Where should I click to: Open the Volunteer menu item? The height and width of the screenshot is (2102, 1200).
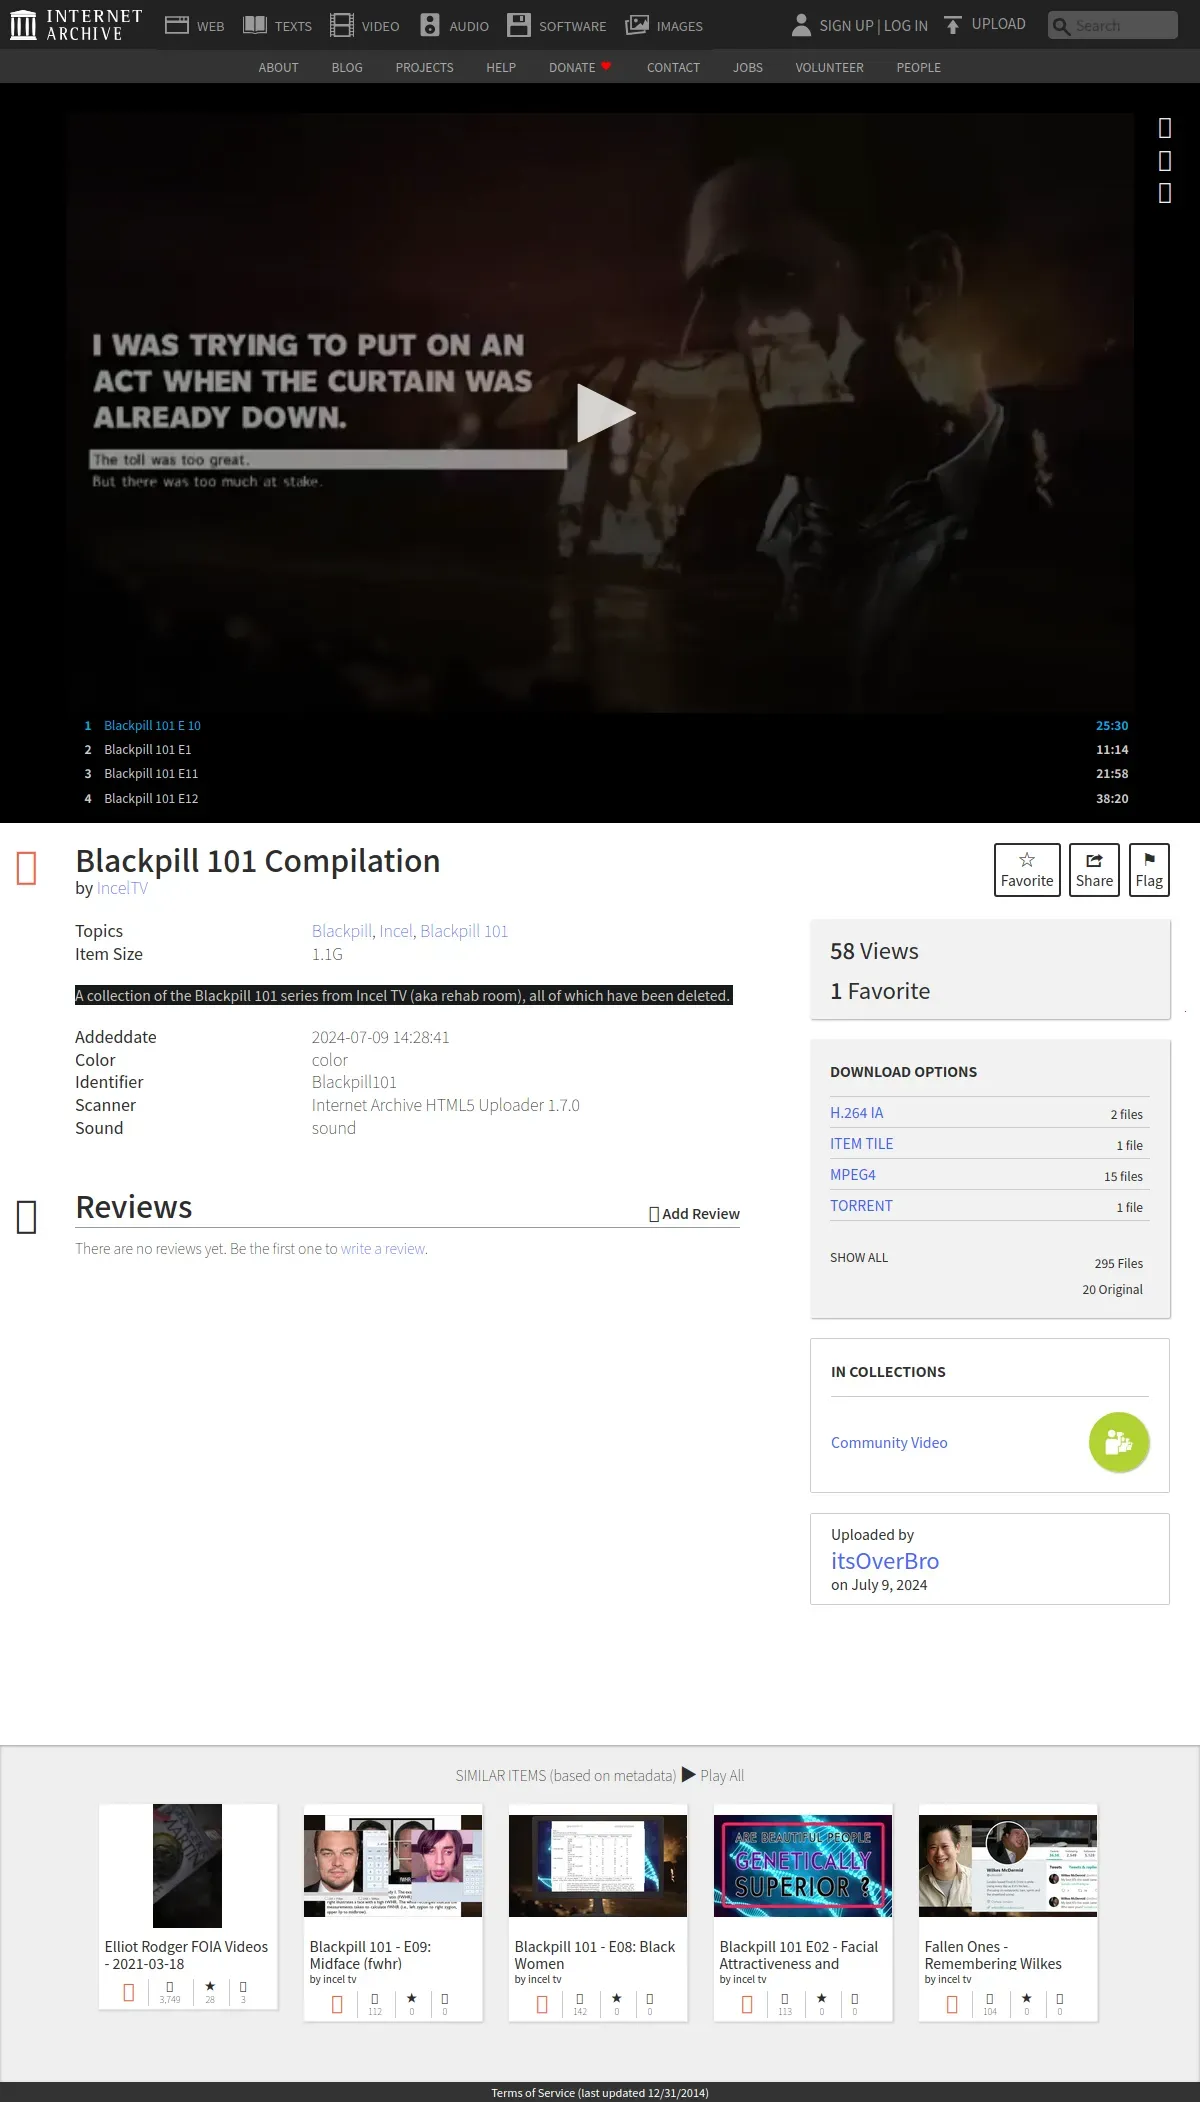(829, 67)
